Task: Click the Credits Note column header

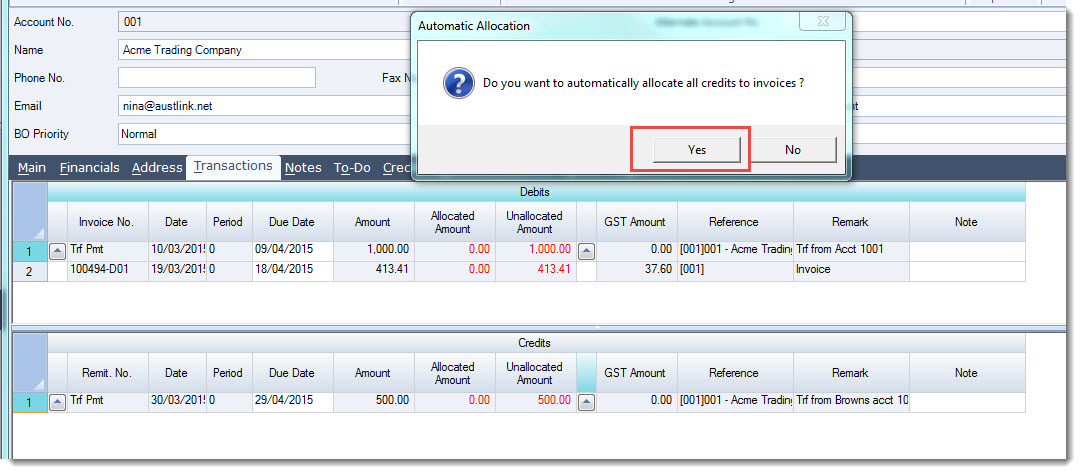Action: point(967,373)
